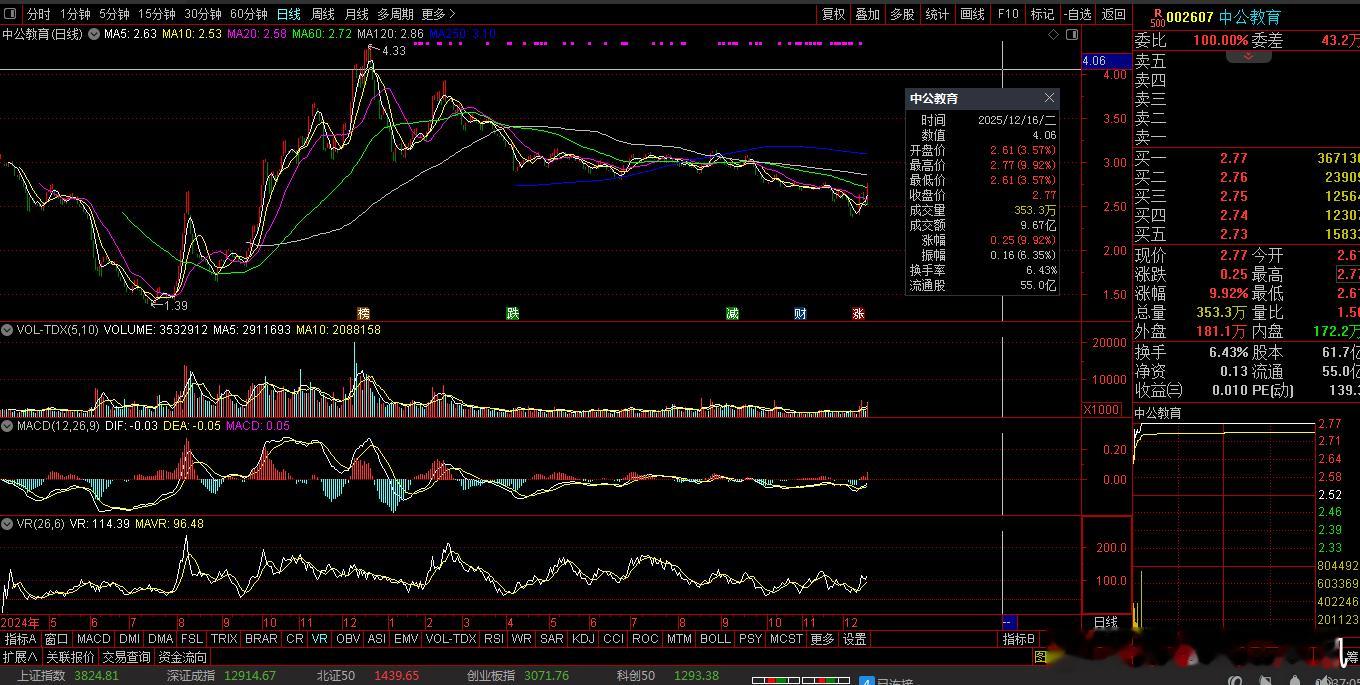
Task: Open the dropdown arrow next to 中公教育(日线)
Action: click(94, 34)
